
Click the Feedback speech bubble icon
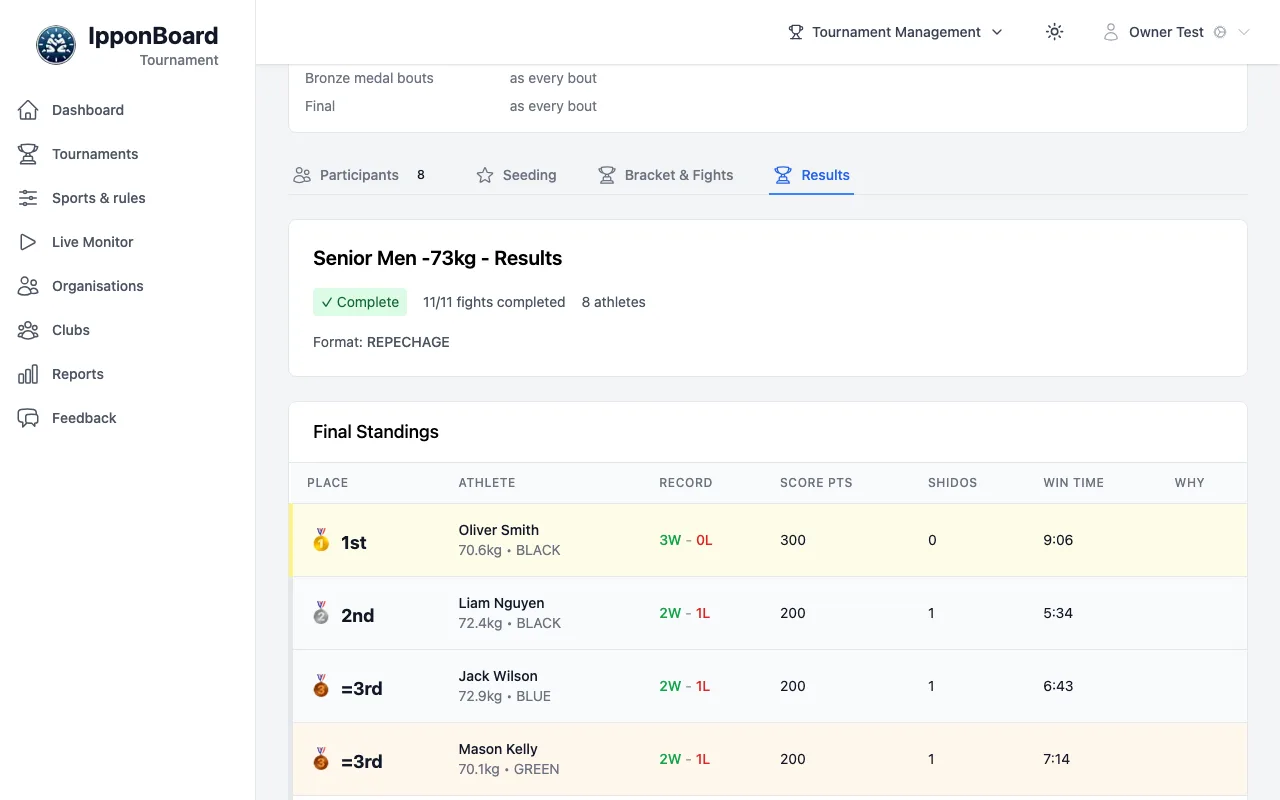pos(28,418)
